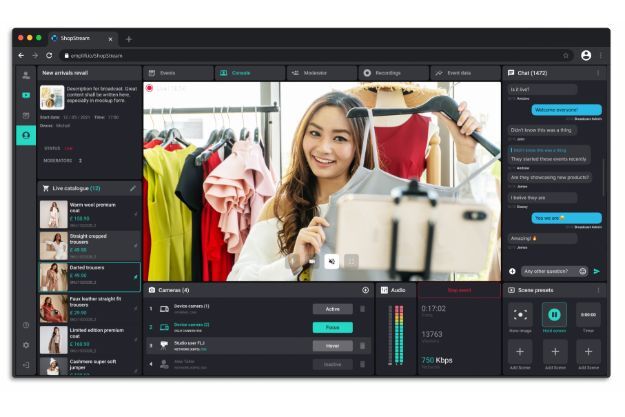Screen dimensions: 625x417
Task: Open the video broadcasts sidebar icon
Action: [26, 95]
